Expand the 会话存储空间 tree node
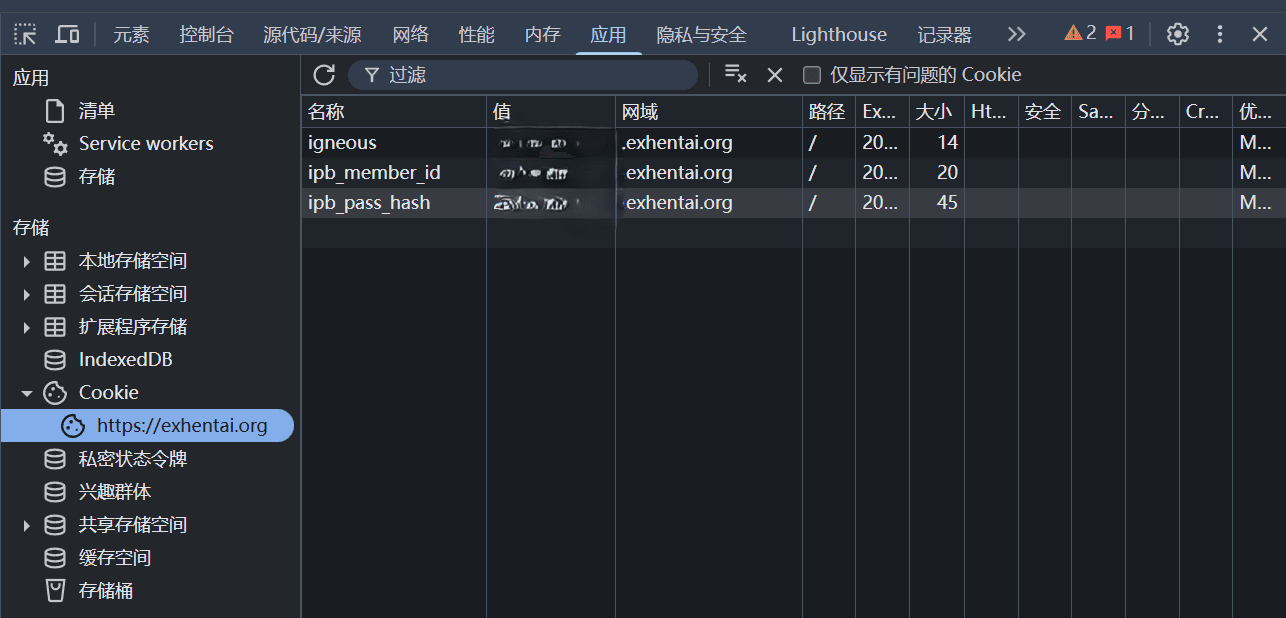Image resolution: width=1286 pixels, height=618 pixels. click(x=27, y=295)
